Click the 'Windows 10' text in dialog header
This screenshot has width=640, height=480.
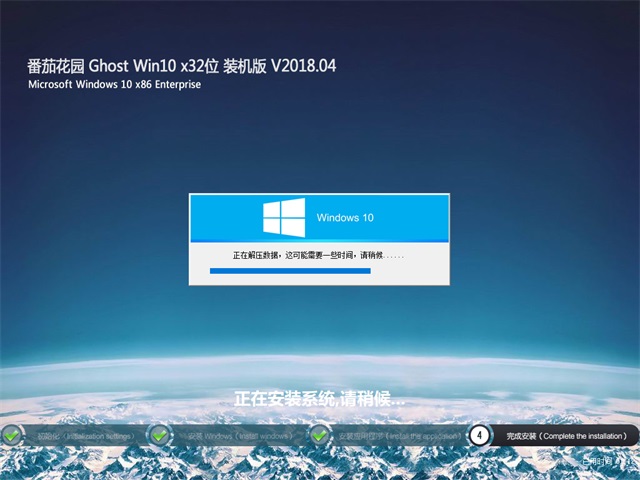point(345,218)
